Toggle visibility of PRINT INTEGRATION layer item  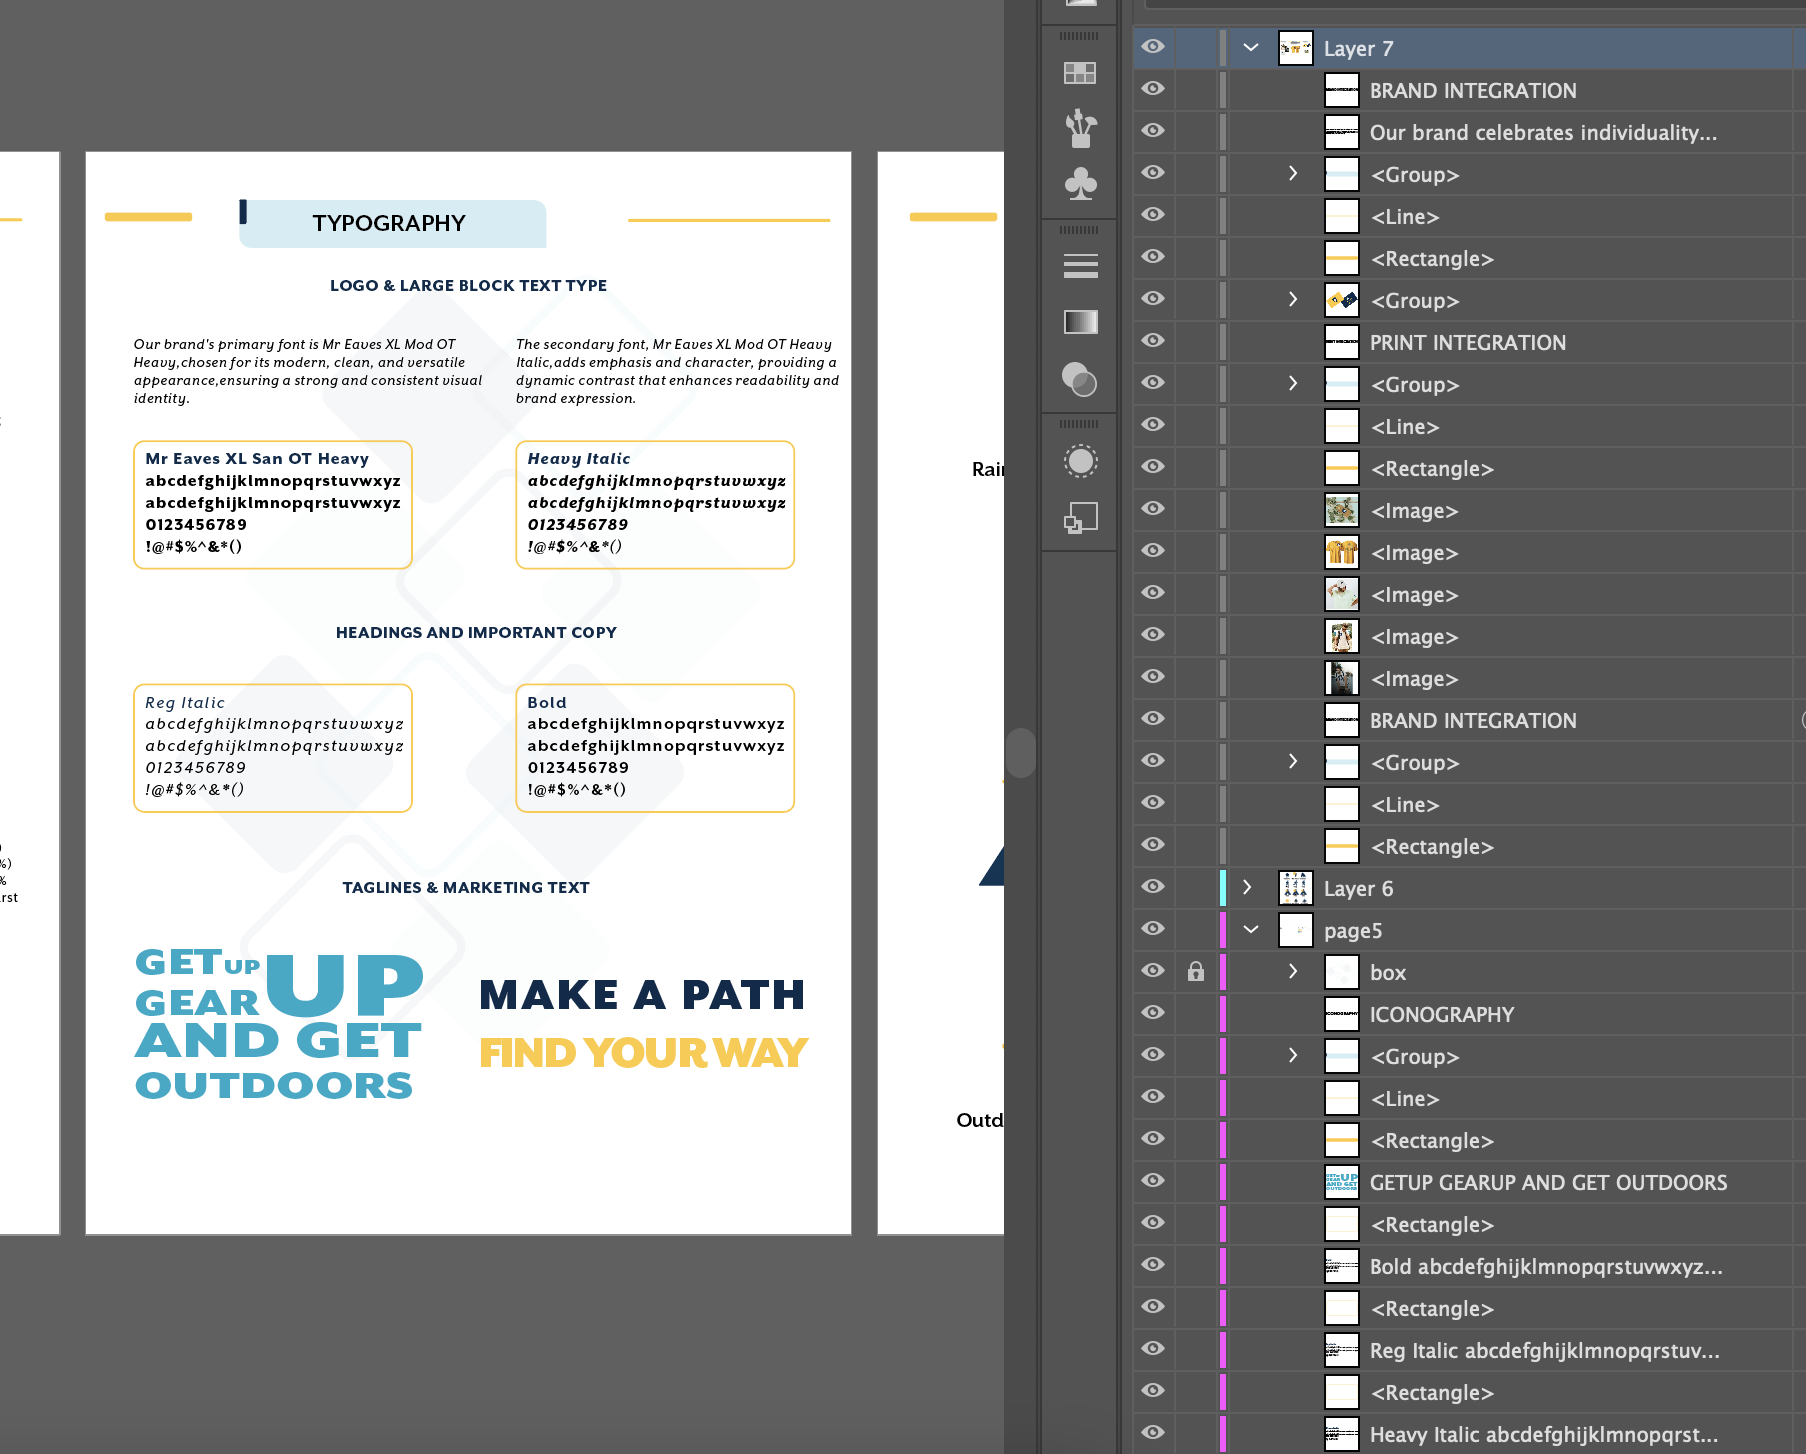click(1153, 341)
